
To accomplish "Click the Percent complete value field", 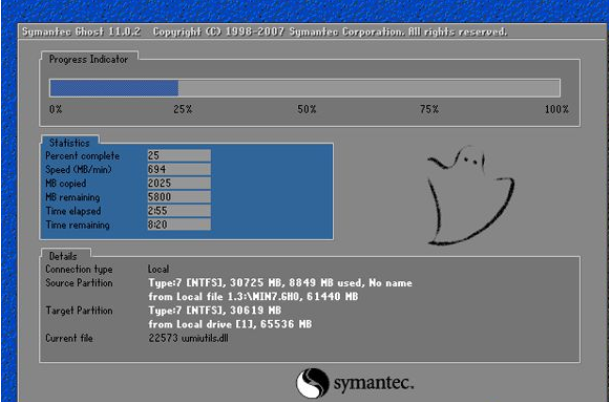I will pyautogui.click(x=178, y=156).
